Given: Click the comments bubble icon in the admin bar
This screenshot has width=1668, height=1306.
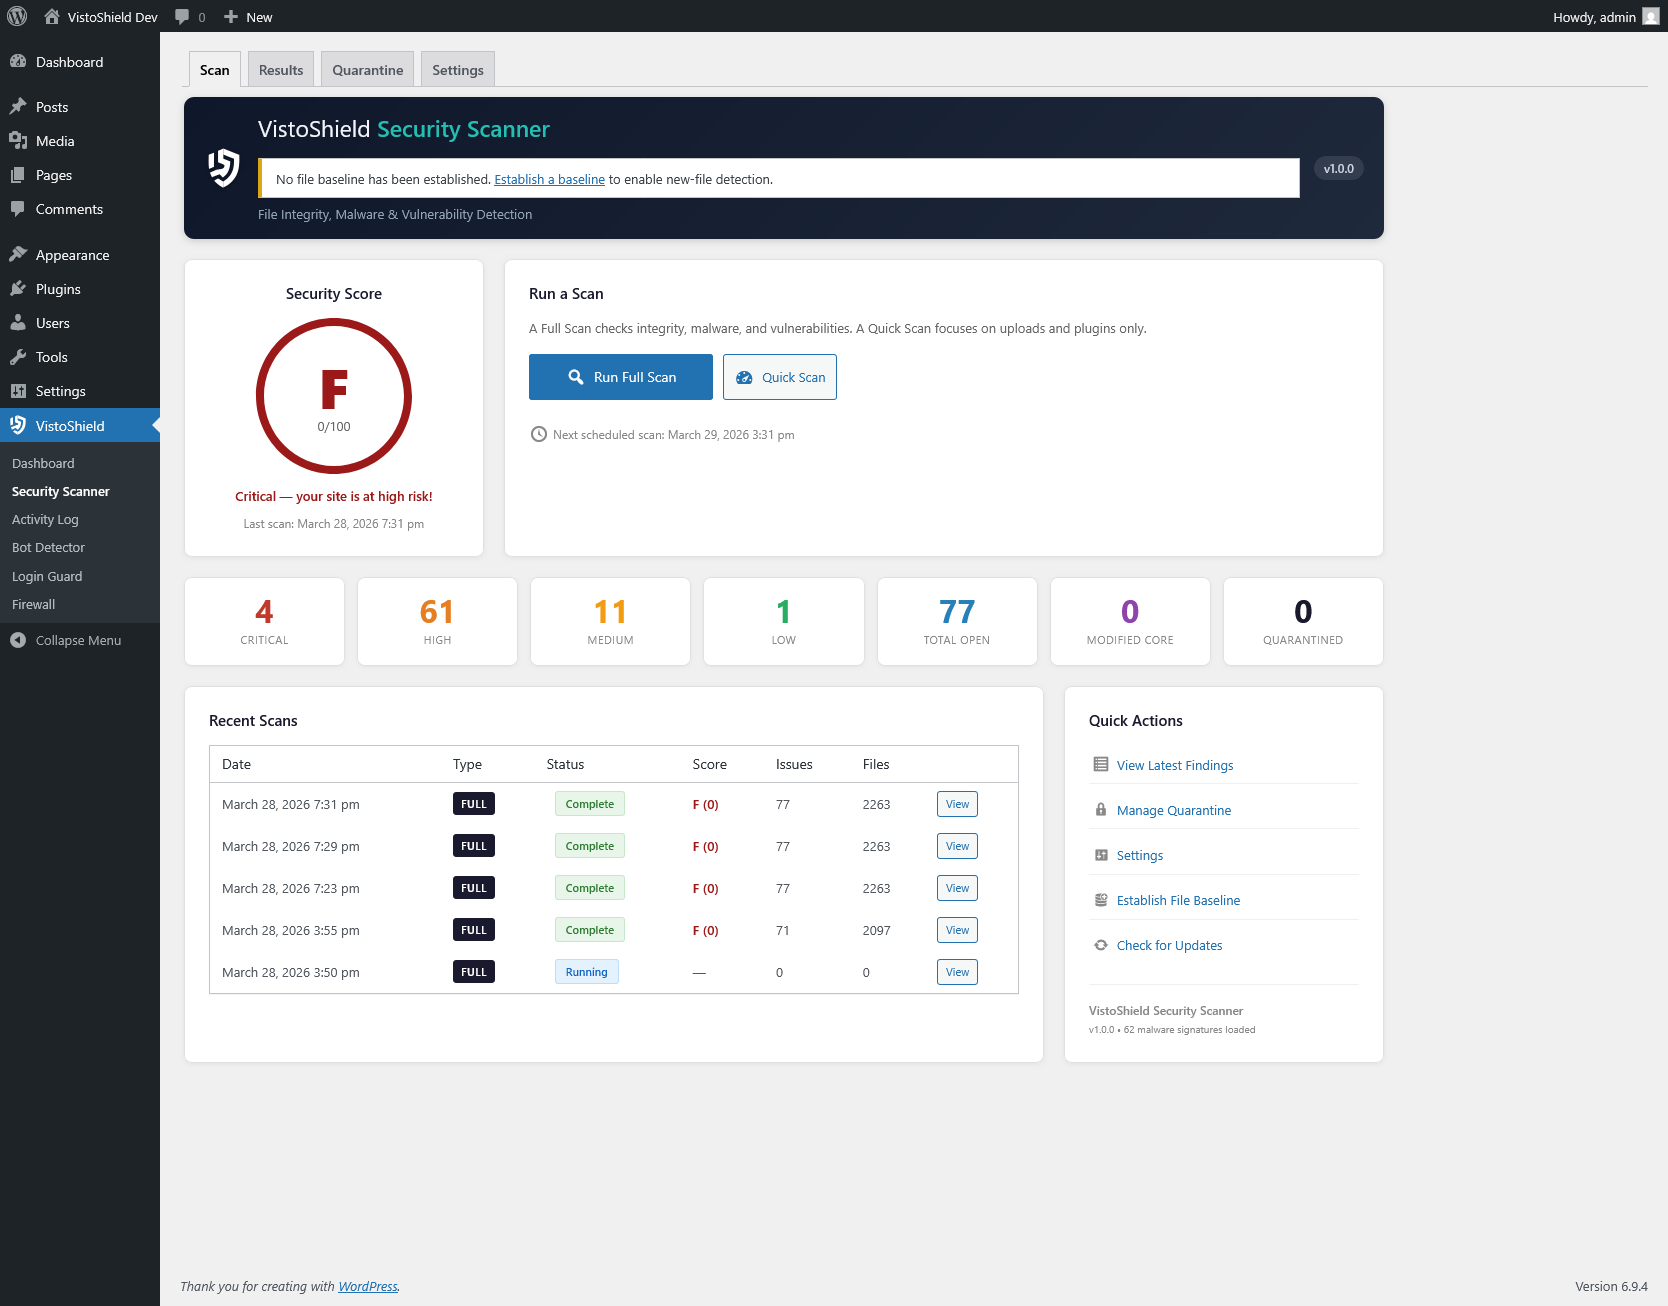Looking at the screenshot, I should [182, 16].
